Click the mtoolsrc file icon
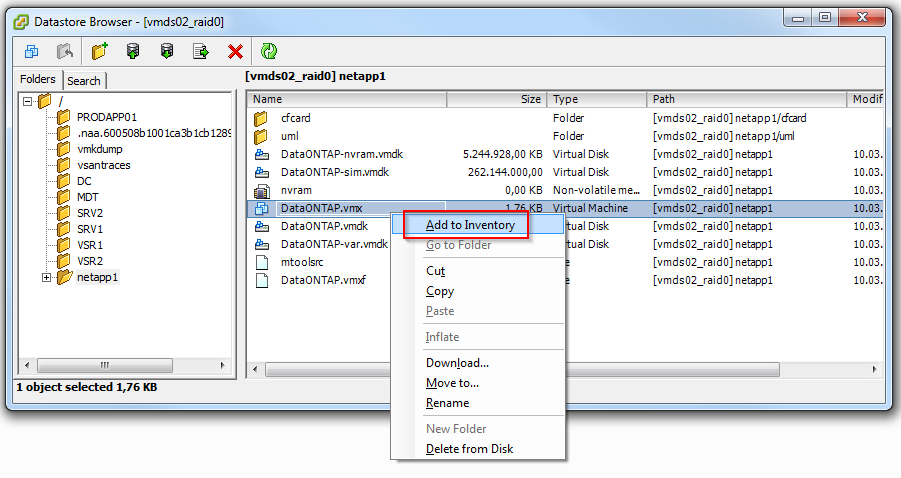The width and height of the screenshot is (901, 478). [262, 262]
